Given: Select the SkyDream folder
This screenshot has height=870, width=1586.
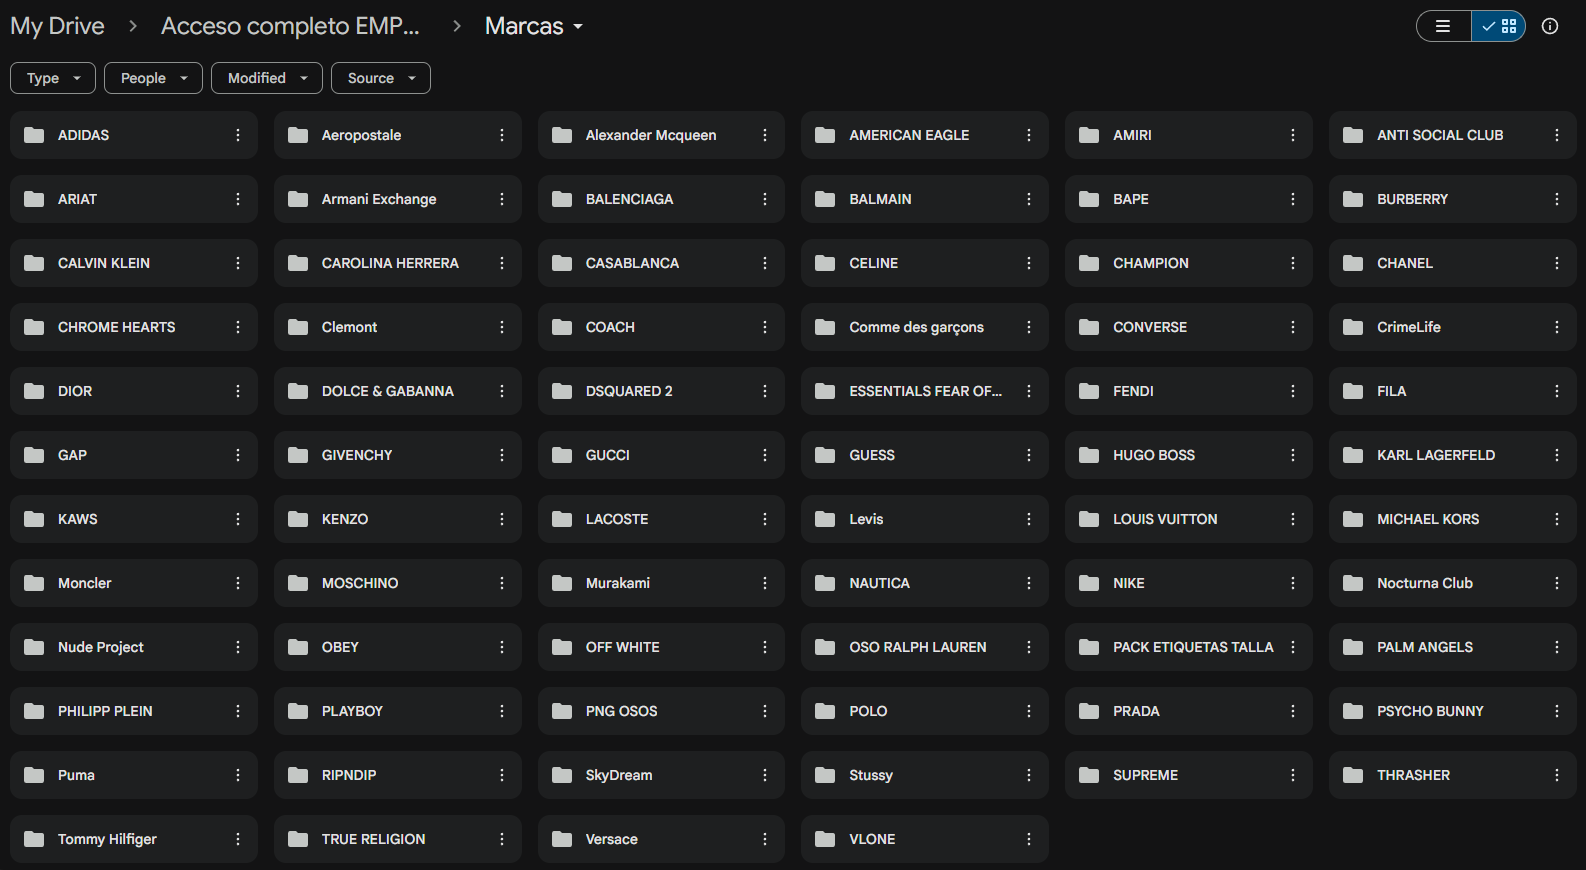Looking at the screenshot, I should [x=661, y=775].
